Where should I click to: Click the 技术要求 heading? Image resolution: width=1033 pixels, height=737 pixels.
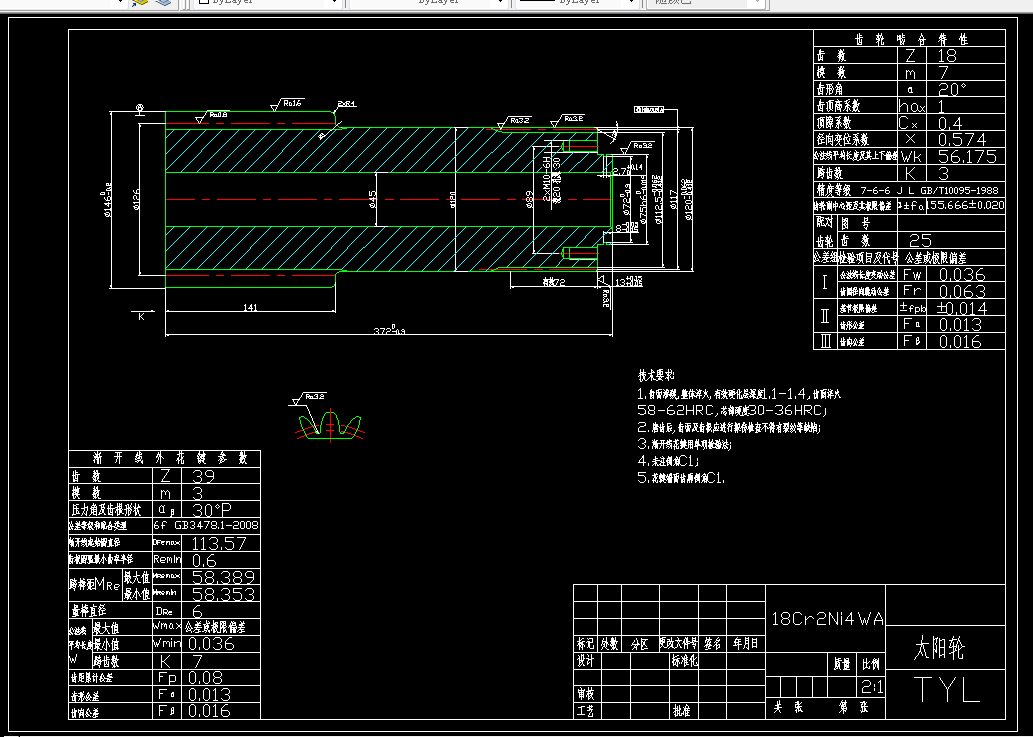(656, 376)
